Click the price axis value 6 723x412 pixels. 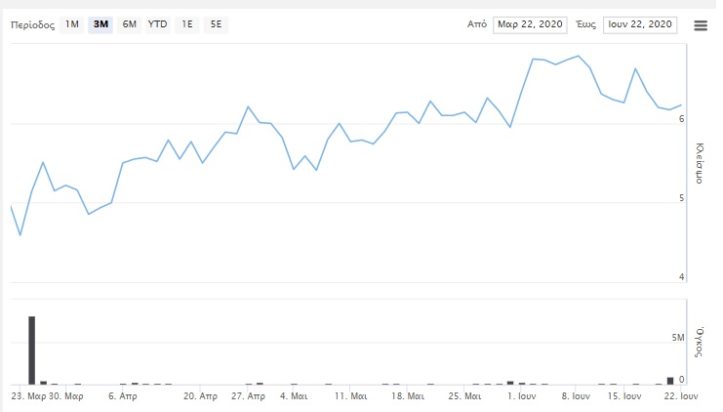pyautogui.click(x=681, y=119)
